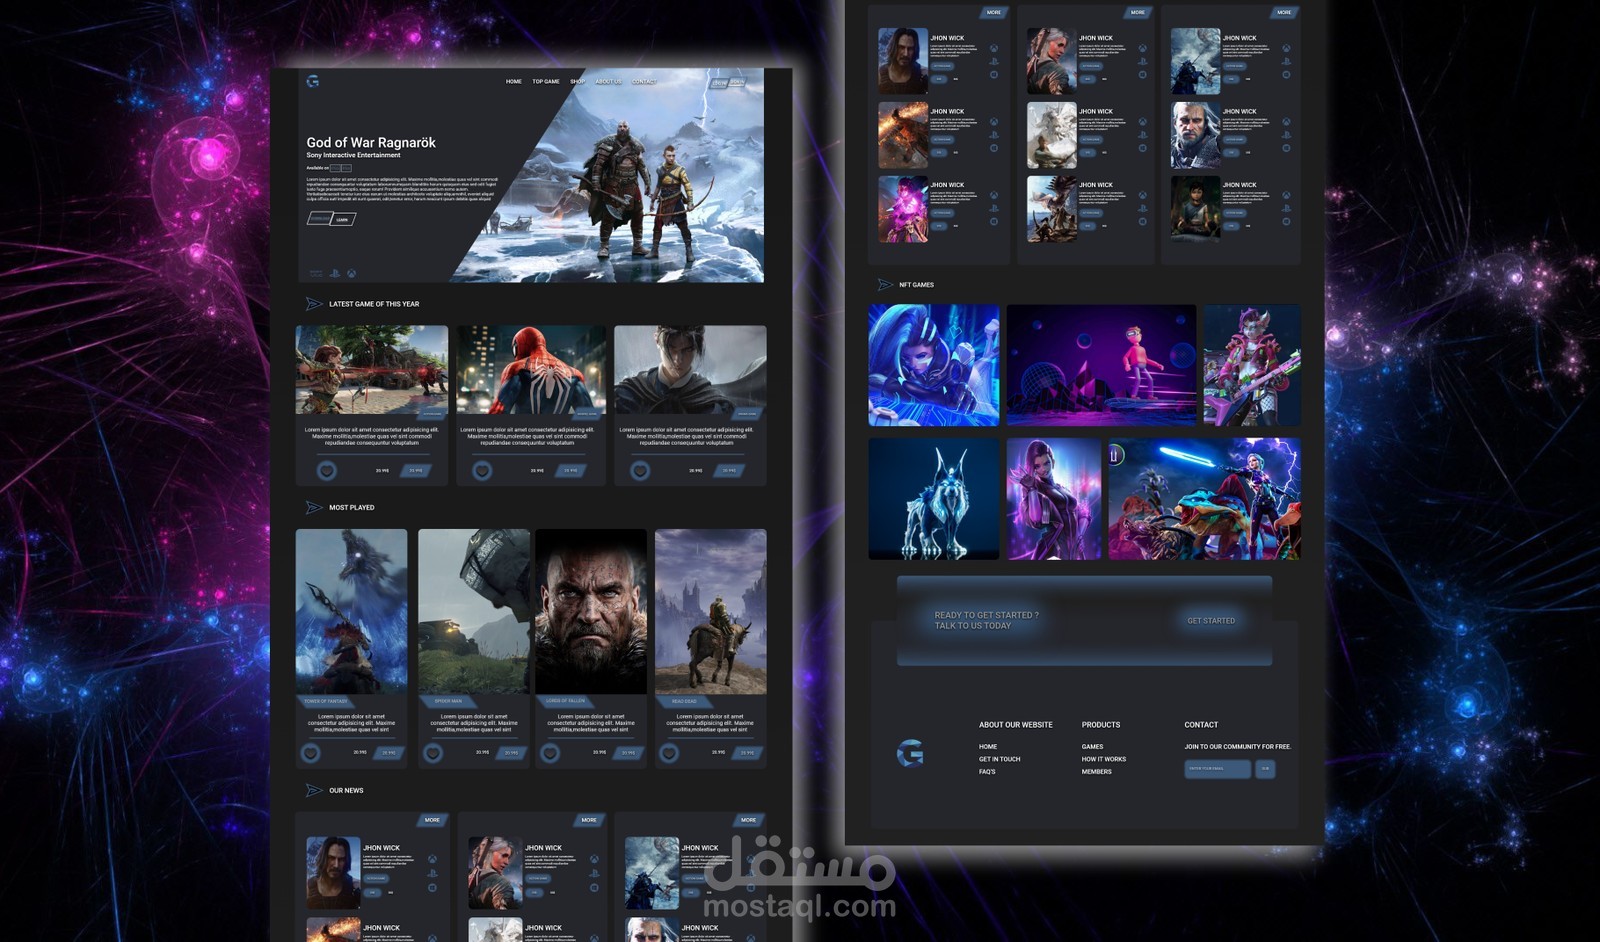Viewport: 1600px width, 942px height.
Task: Click the OUR NEWS section heading
Action: point(346,791)
